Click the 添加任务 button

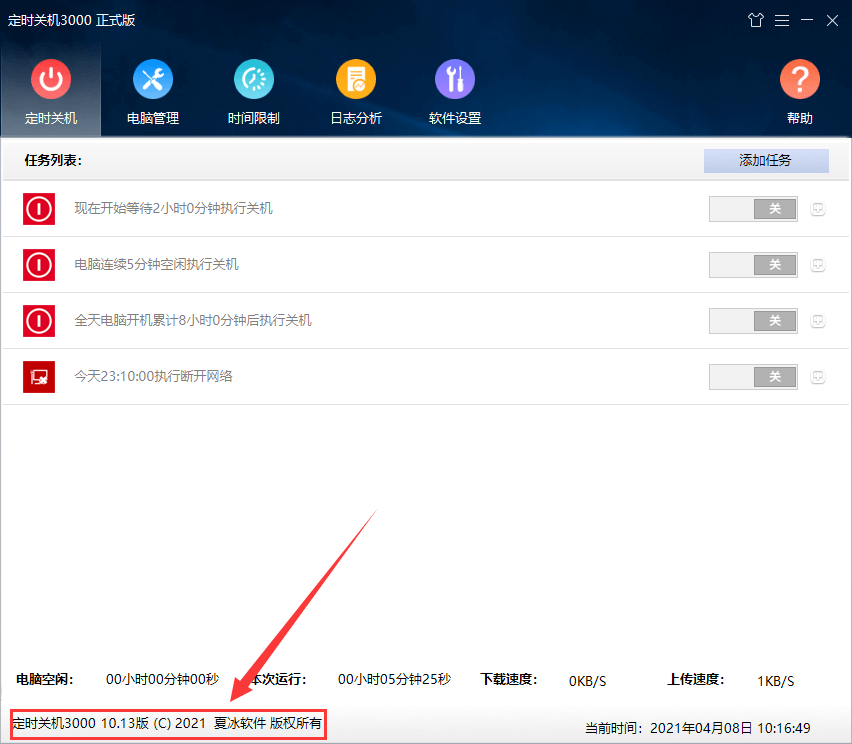point(766,161)
